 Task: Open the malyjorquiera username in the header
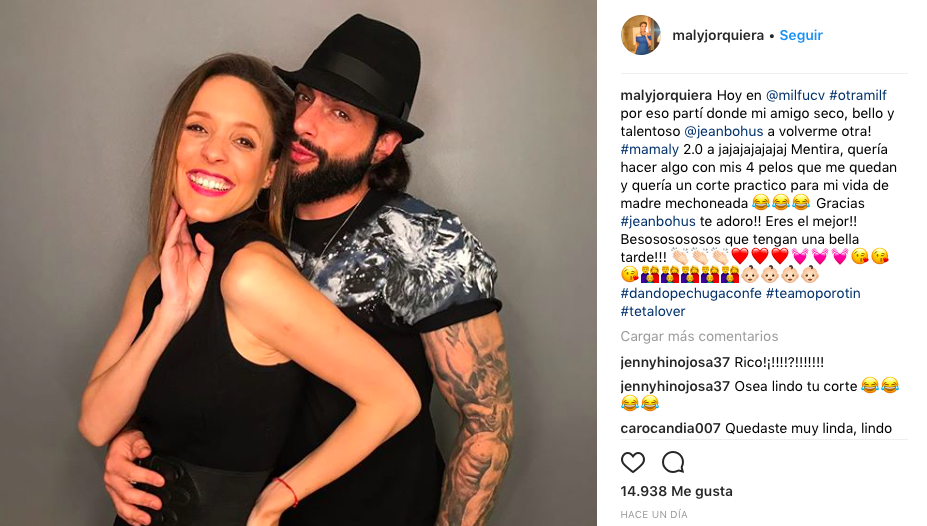[x=718, y=35]
